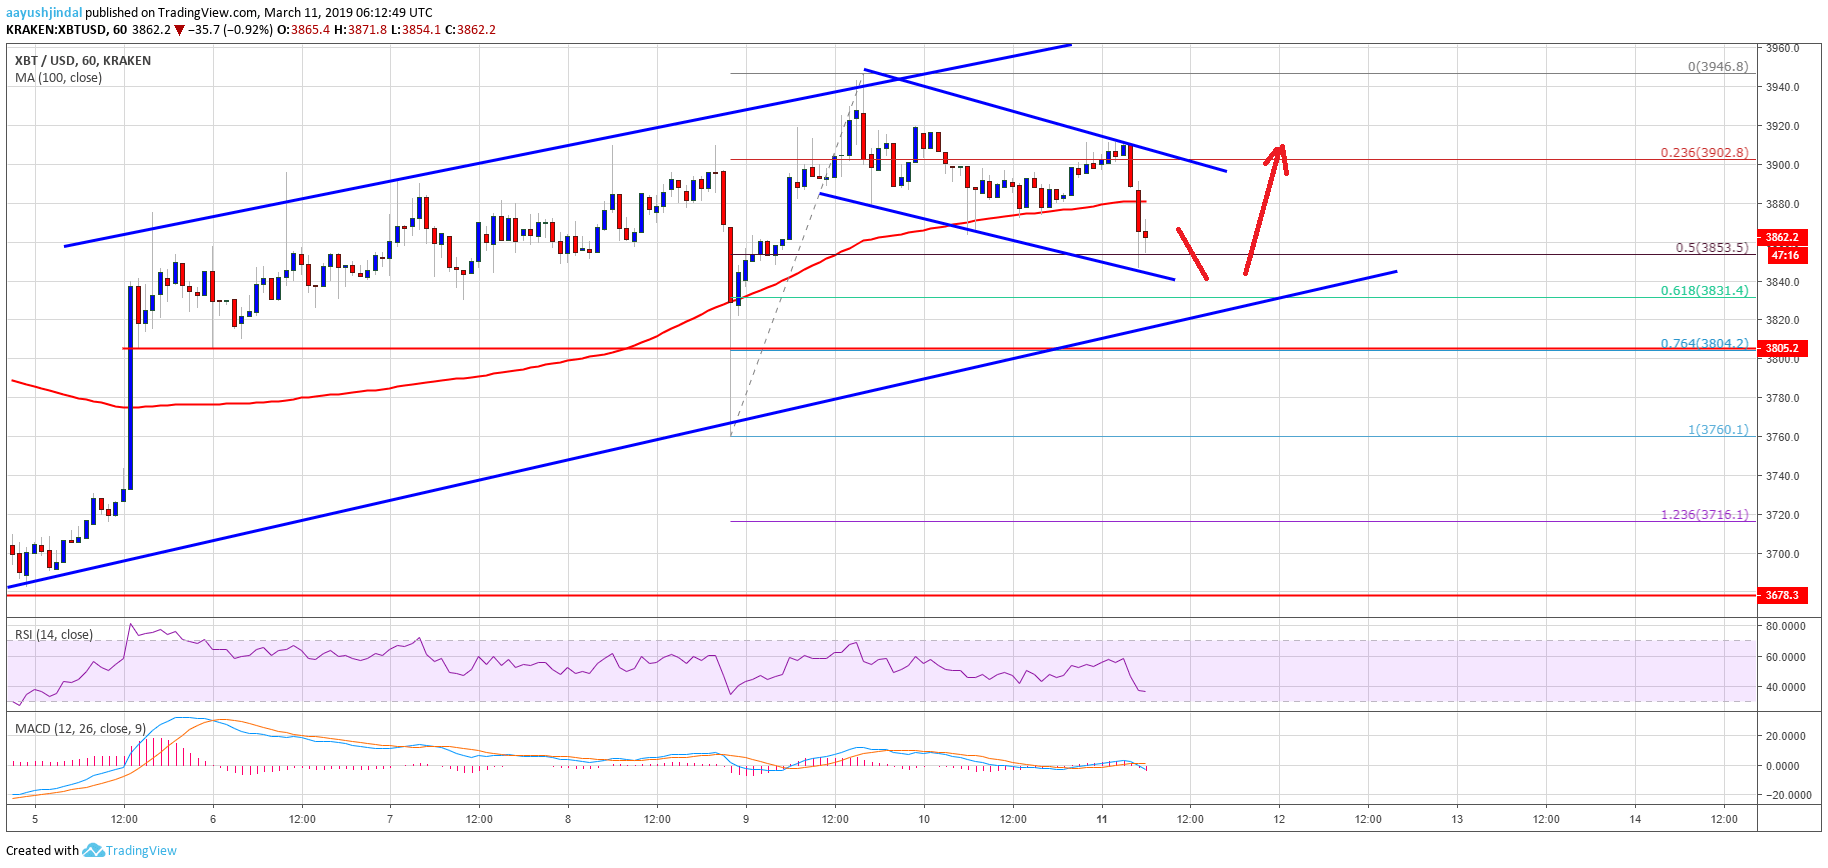The height and width of the screenshot is (868, 1828).
Task: Click the 3960.0 price axis value
Action: pos(1783,48)
